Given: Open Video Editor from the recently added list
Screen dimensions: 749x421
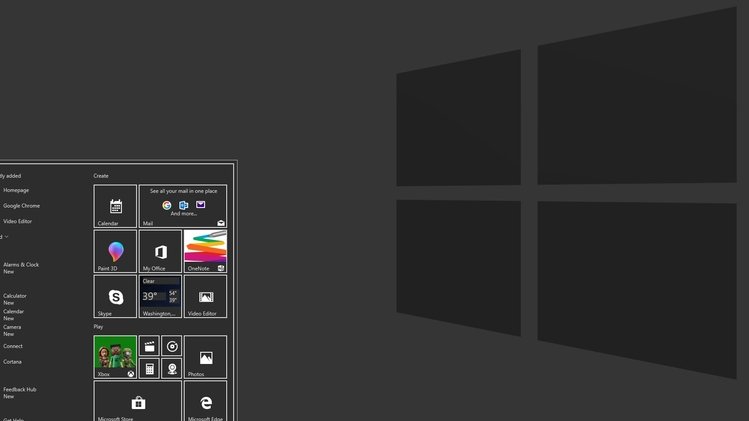Looking at the screenshot, I should point(18,221).
